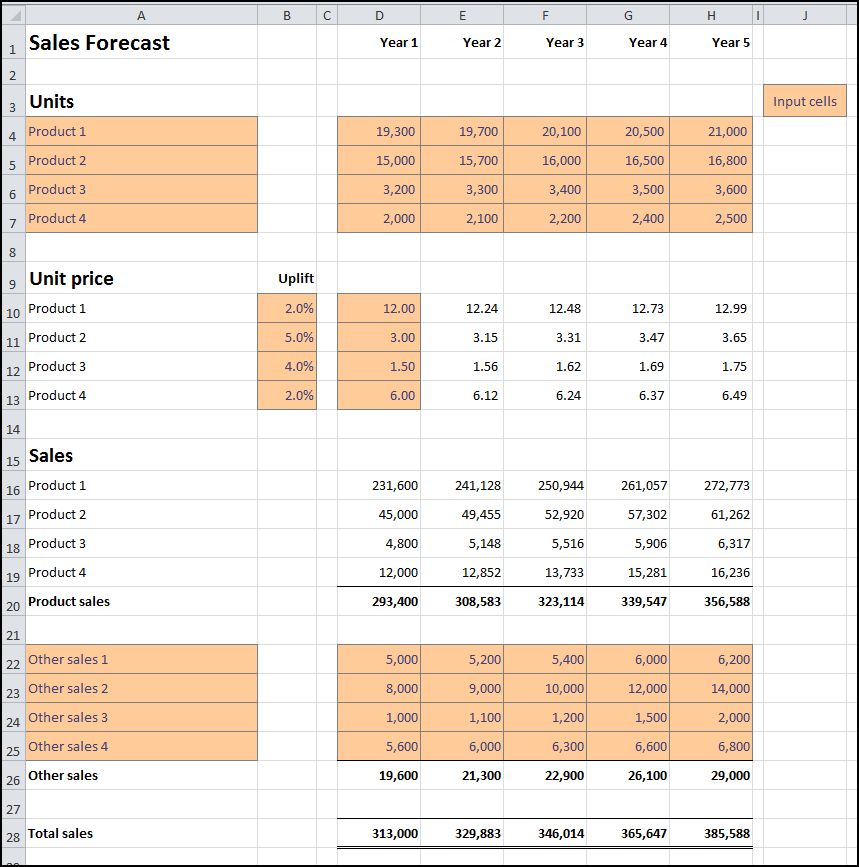Click sales value 272,773

[x=711, y=485]
